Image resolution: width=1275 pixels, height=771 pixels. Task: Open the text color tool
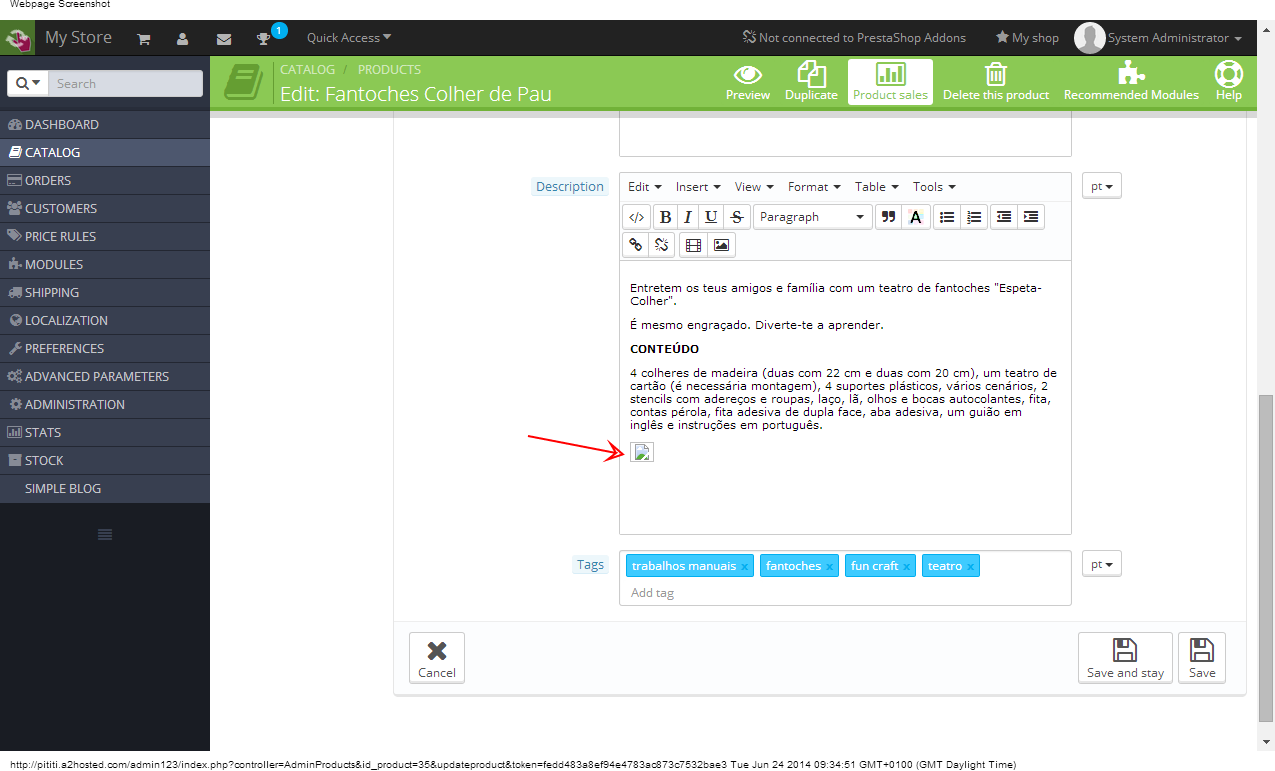click(914, 217)
